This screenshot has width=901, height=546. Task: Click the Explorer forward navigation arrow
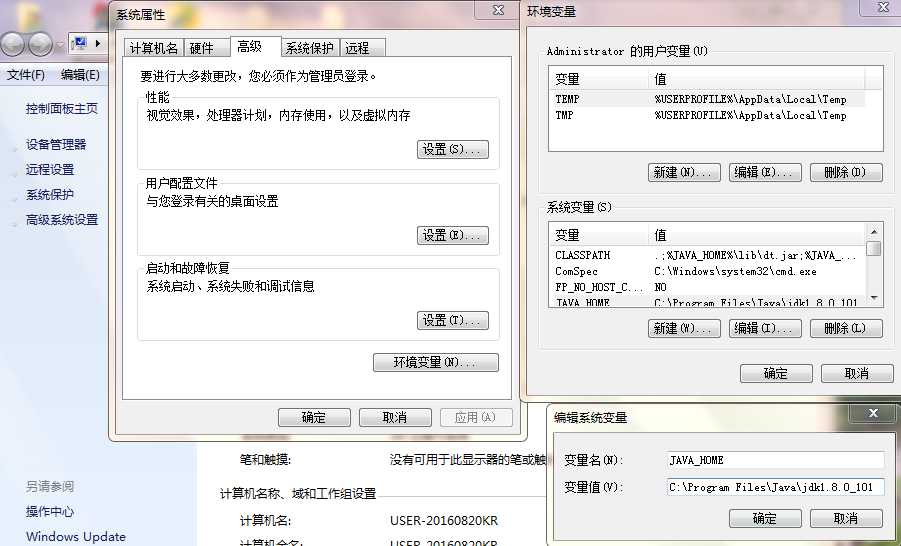pyautogui.click(x=40, y=44)
